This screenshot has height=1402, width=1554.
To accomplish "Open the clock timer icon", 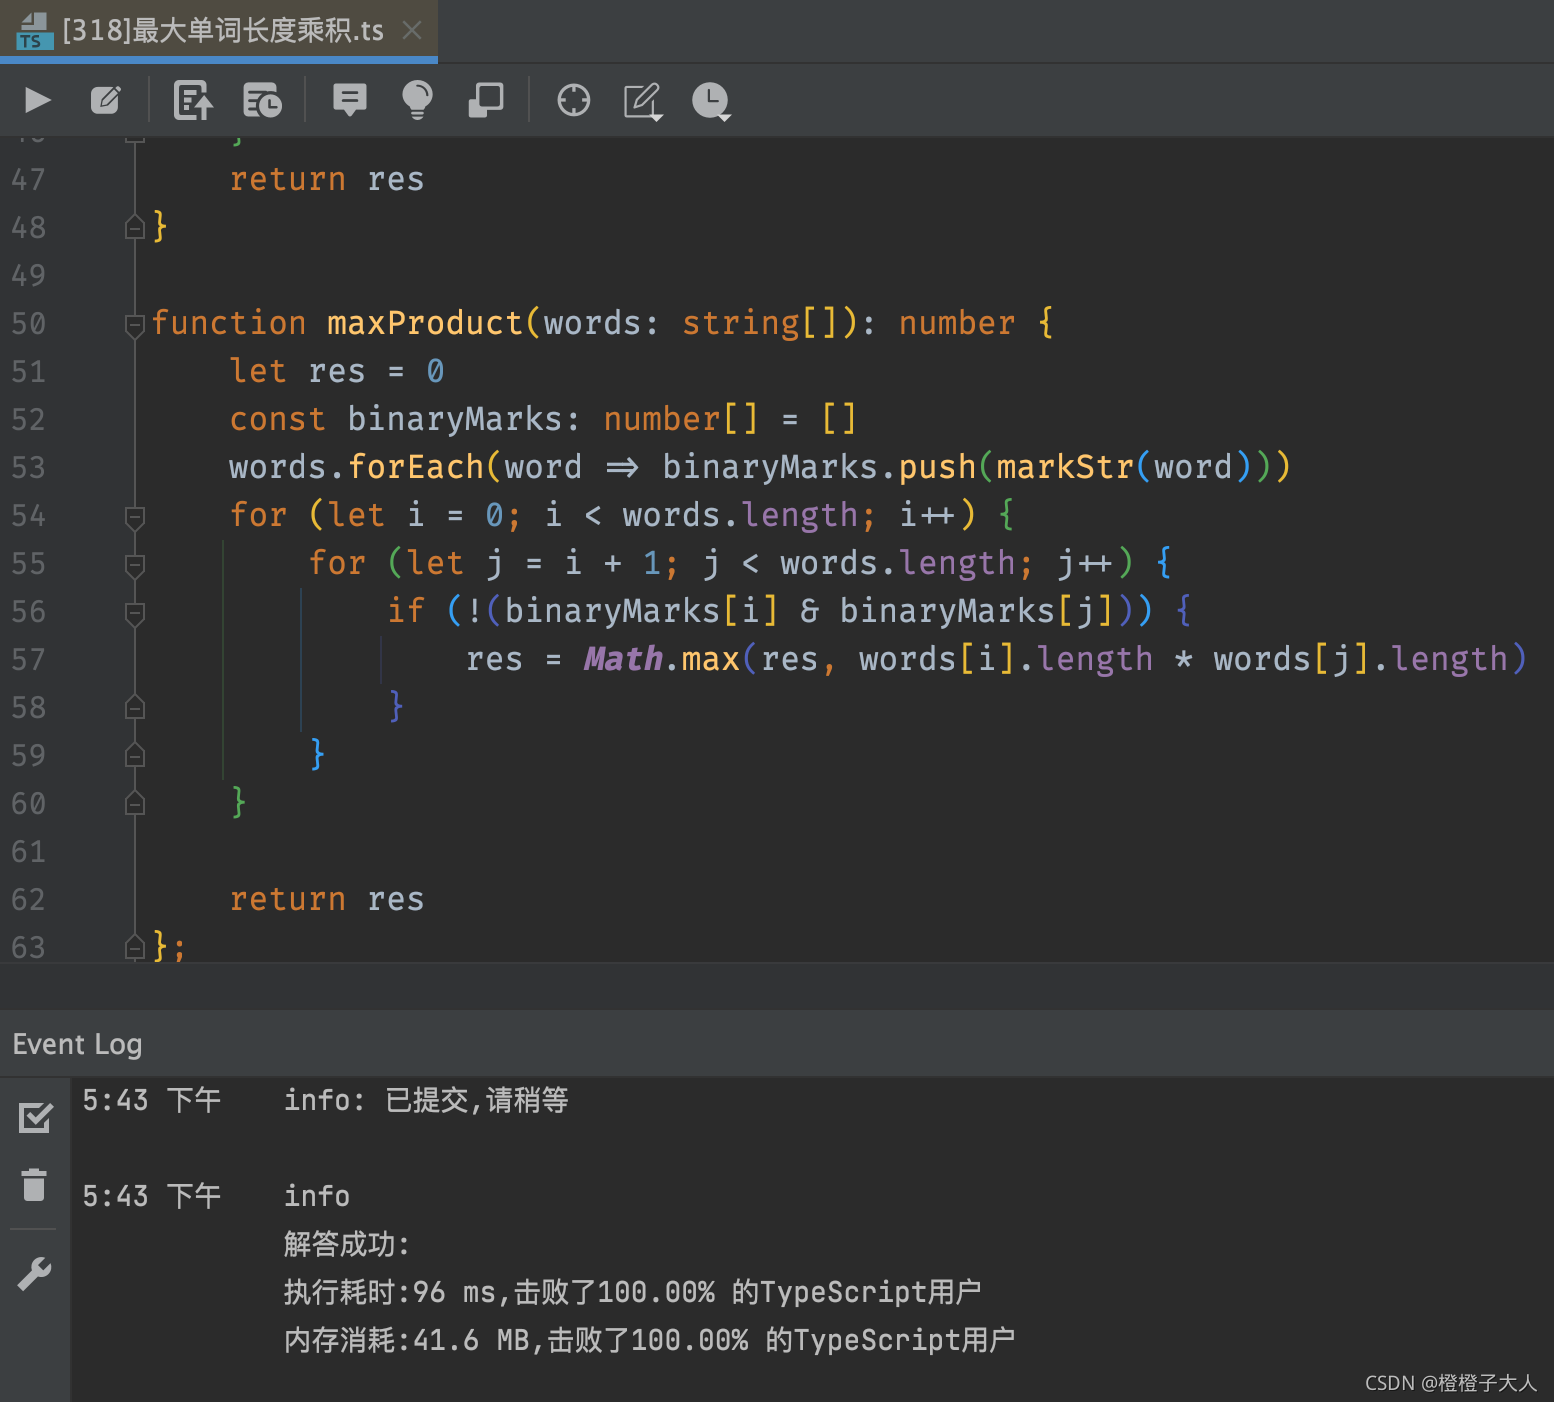I will 711,101.
